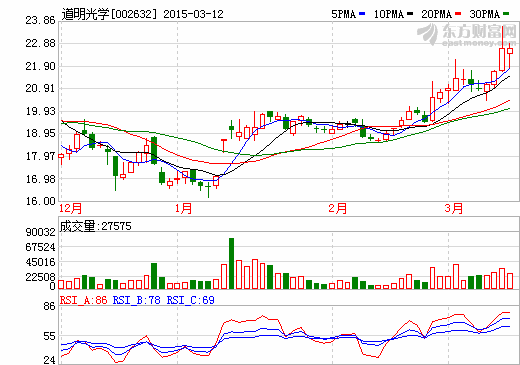The height and width of the screenshot is (365, 520).
Task: Click the 2月 month label on time axis
Action: pos(337,209)
